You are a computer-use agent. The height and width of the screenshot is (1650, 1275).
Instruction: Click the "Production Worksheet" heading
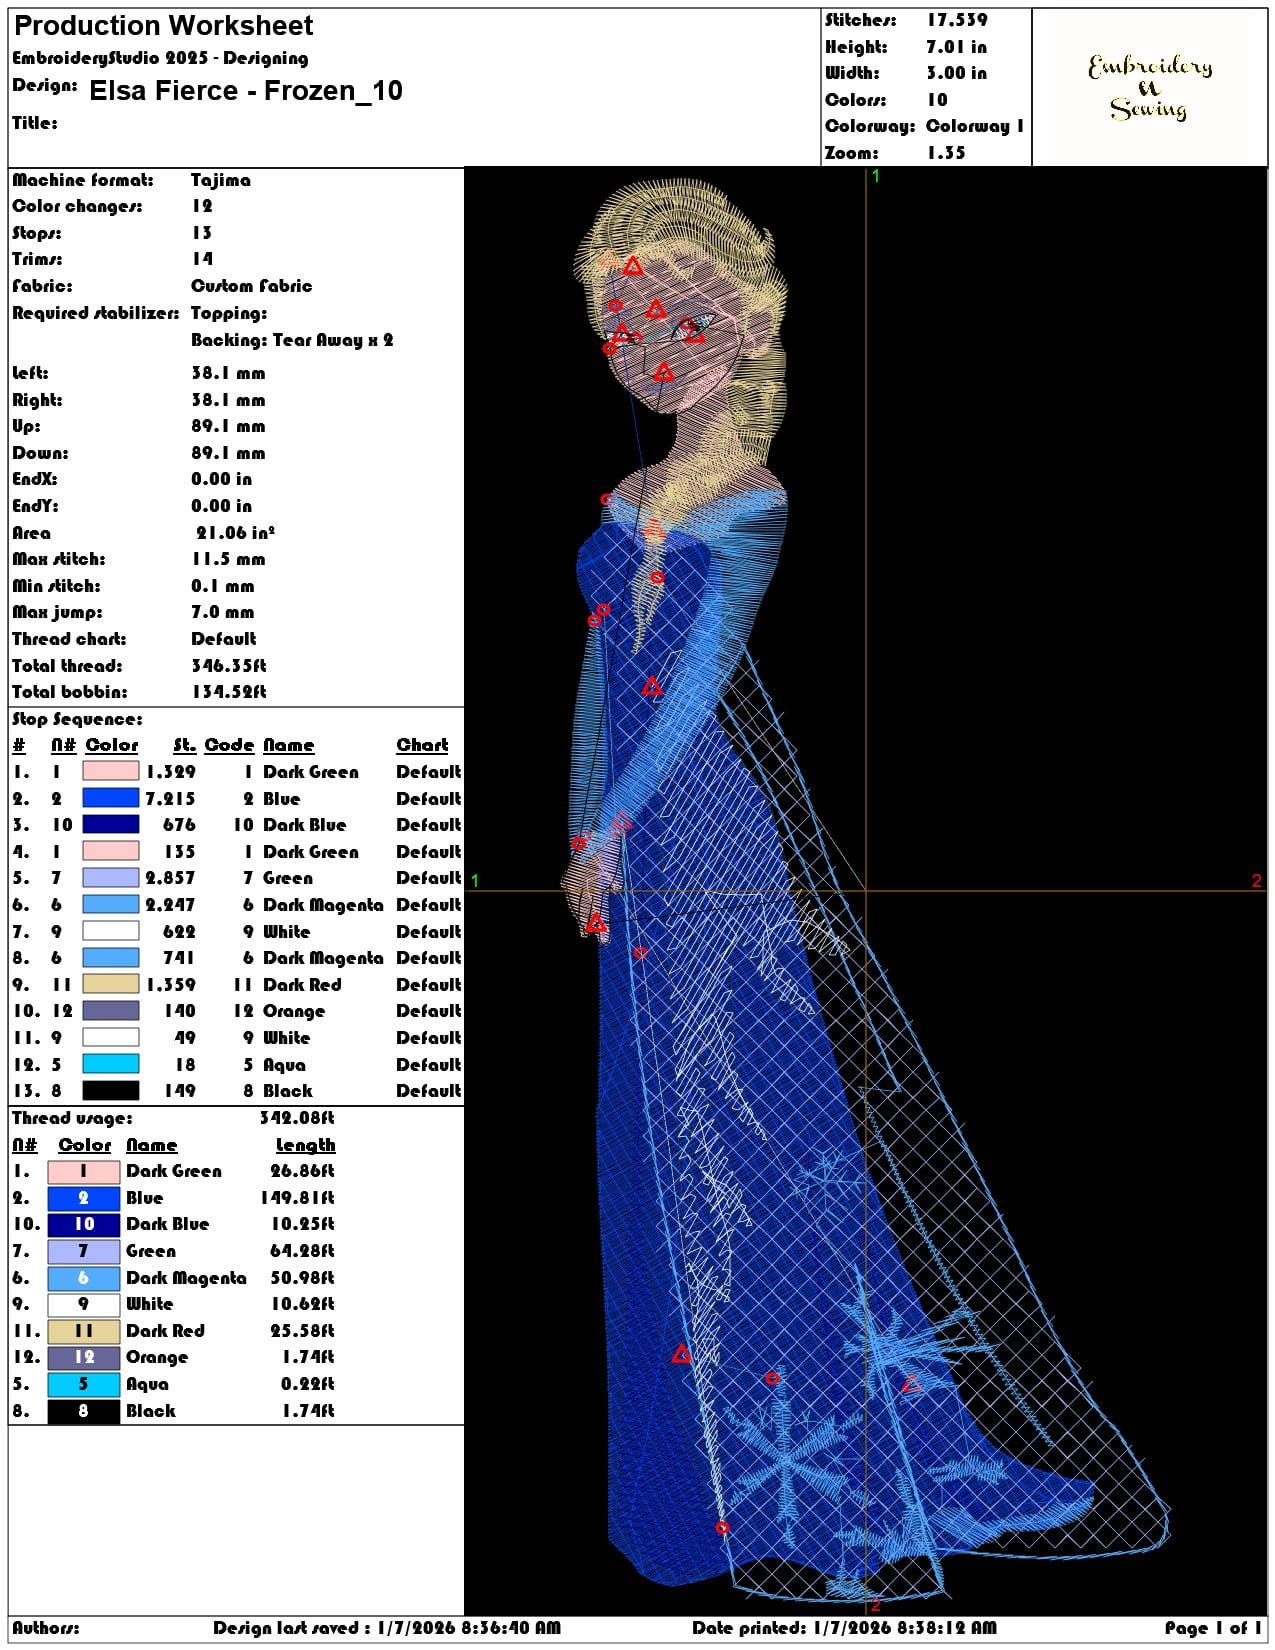point(163,26)
